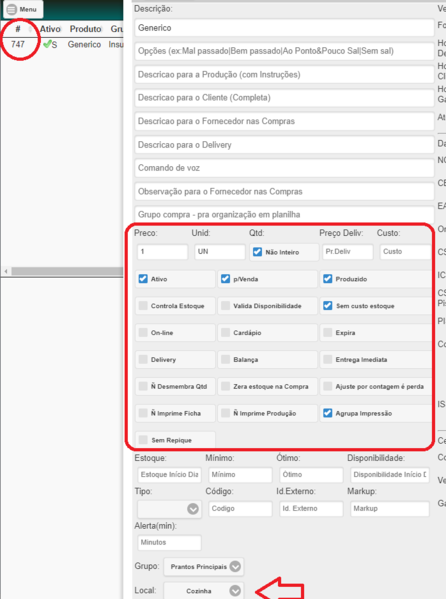Focus the Descricao para a Produção field
The width and height of the screenshot is (446, 599).
coord(284,74)
